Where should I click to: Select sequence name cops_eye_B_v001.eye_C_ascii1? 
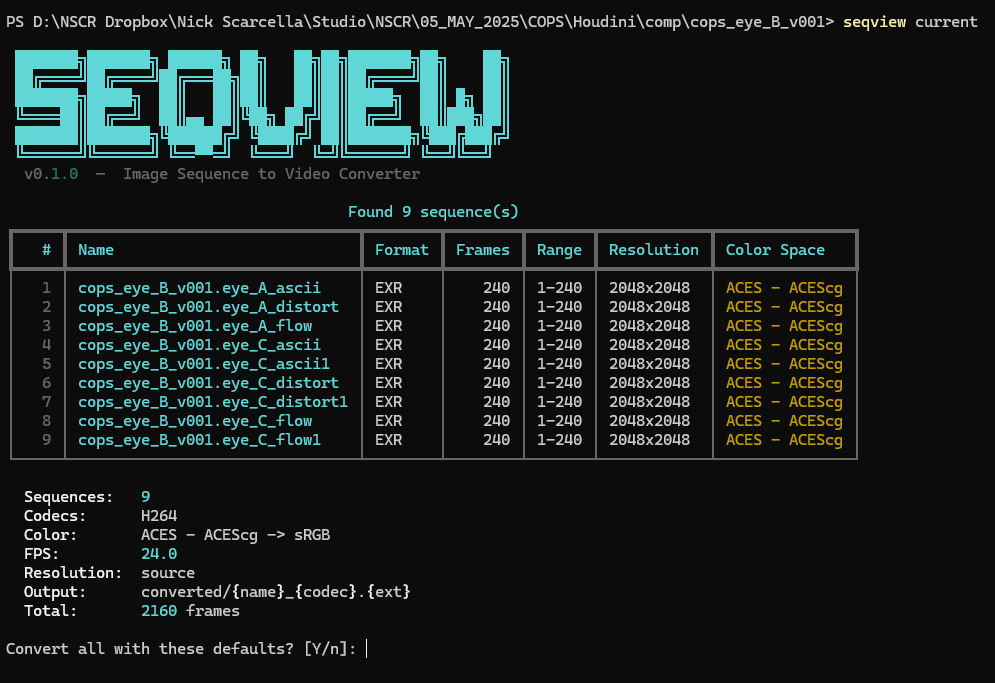[x=204, y=364]
